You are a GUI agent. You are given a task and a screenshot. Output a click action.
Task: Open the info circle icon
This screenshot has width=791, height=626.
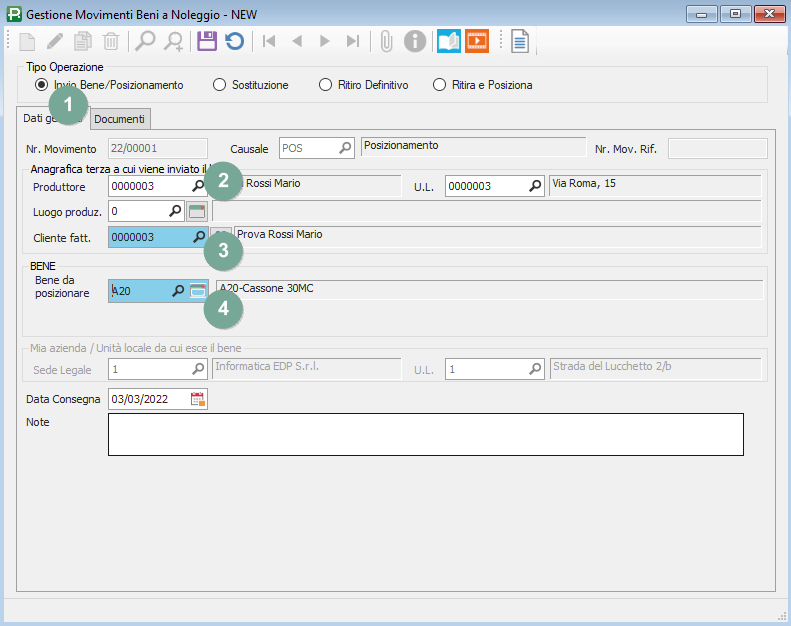click(414, 41)
